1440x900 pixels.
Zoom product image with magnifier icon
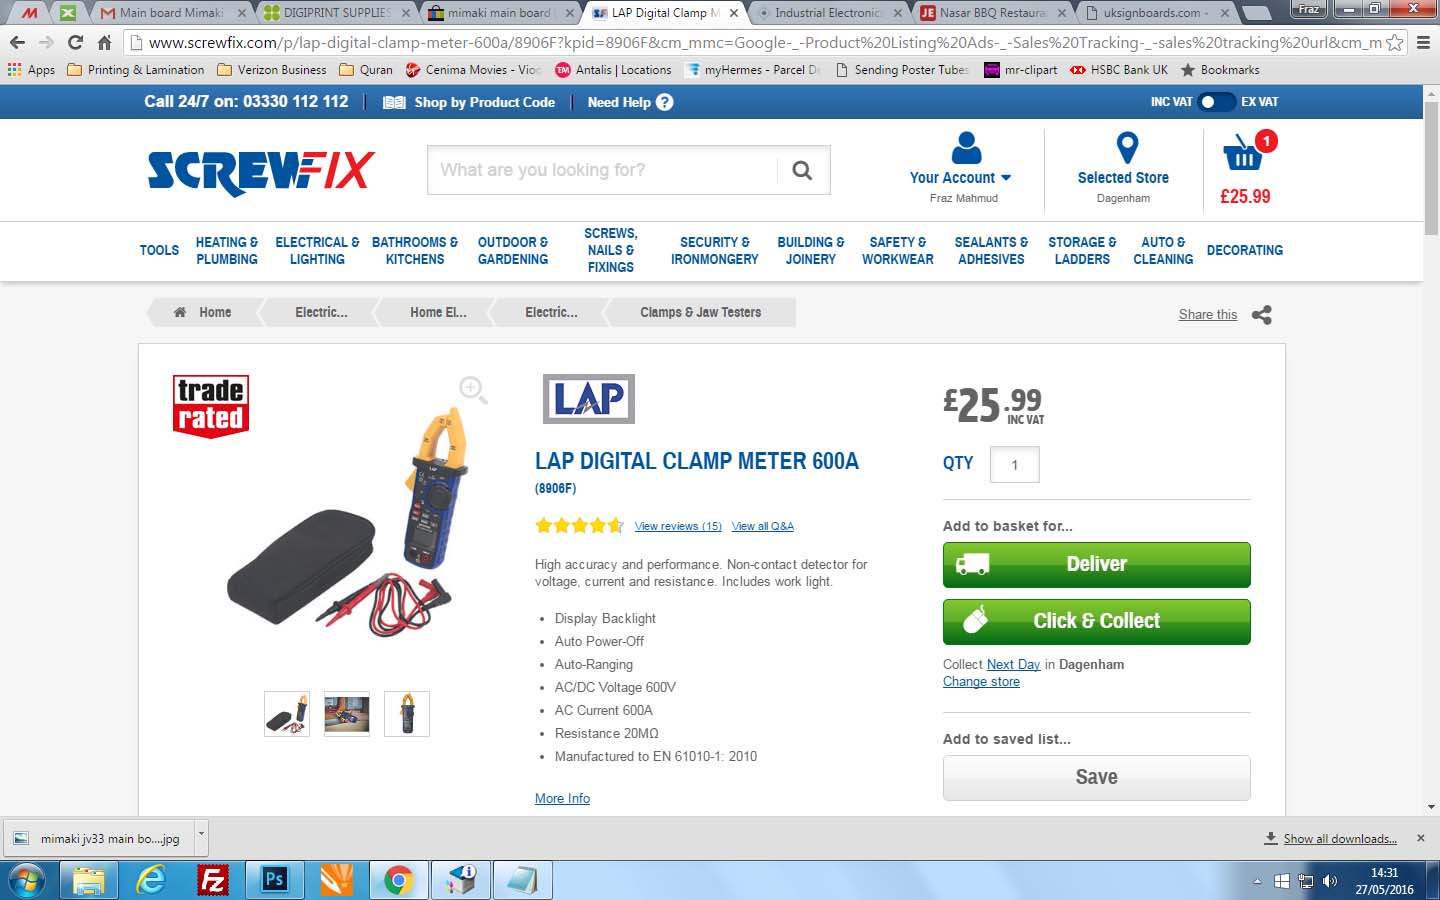473,390
